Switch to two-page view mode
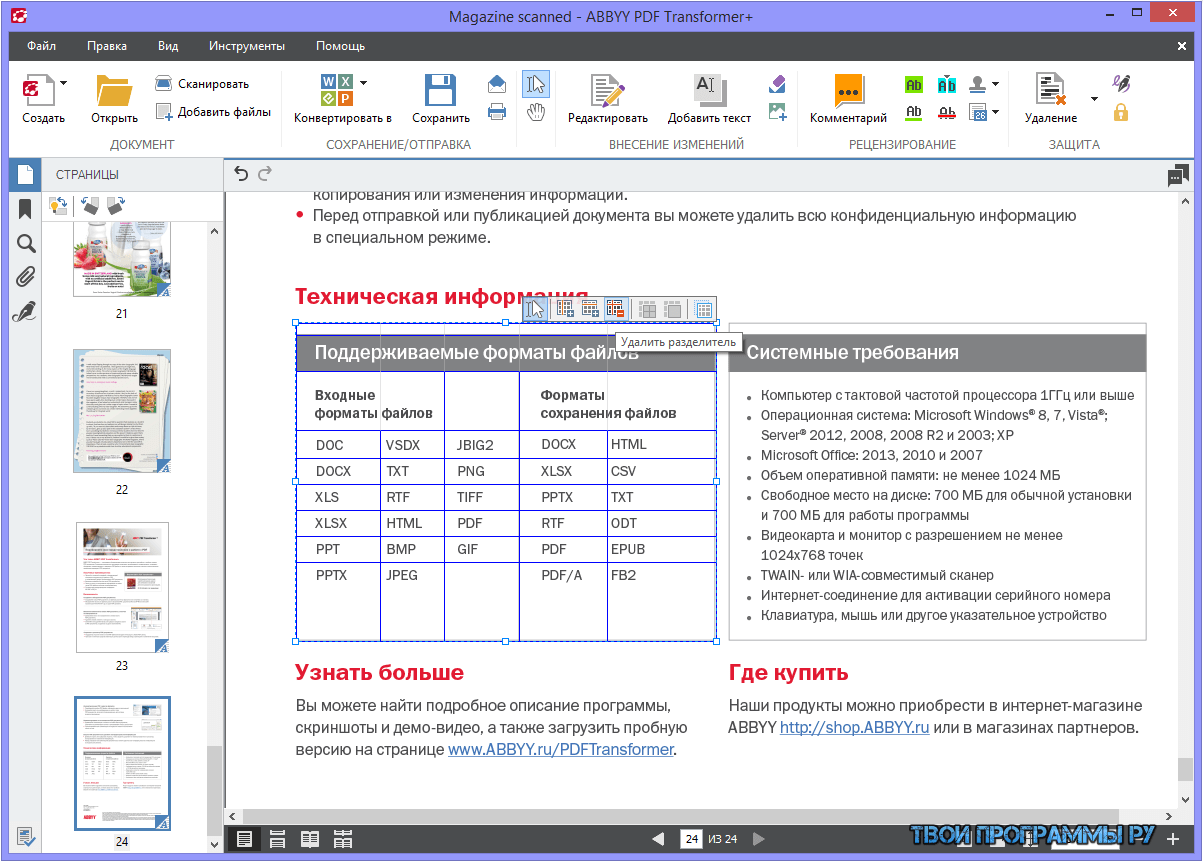The width and height of the screenshot is (1203, 862). (311, 839)
